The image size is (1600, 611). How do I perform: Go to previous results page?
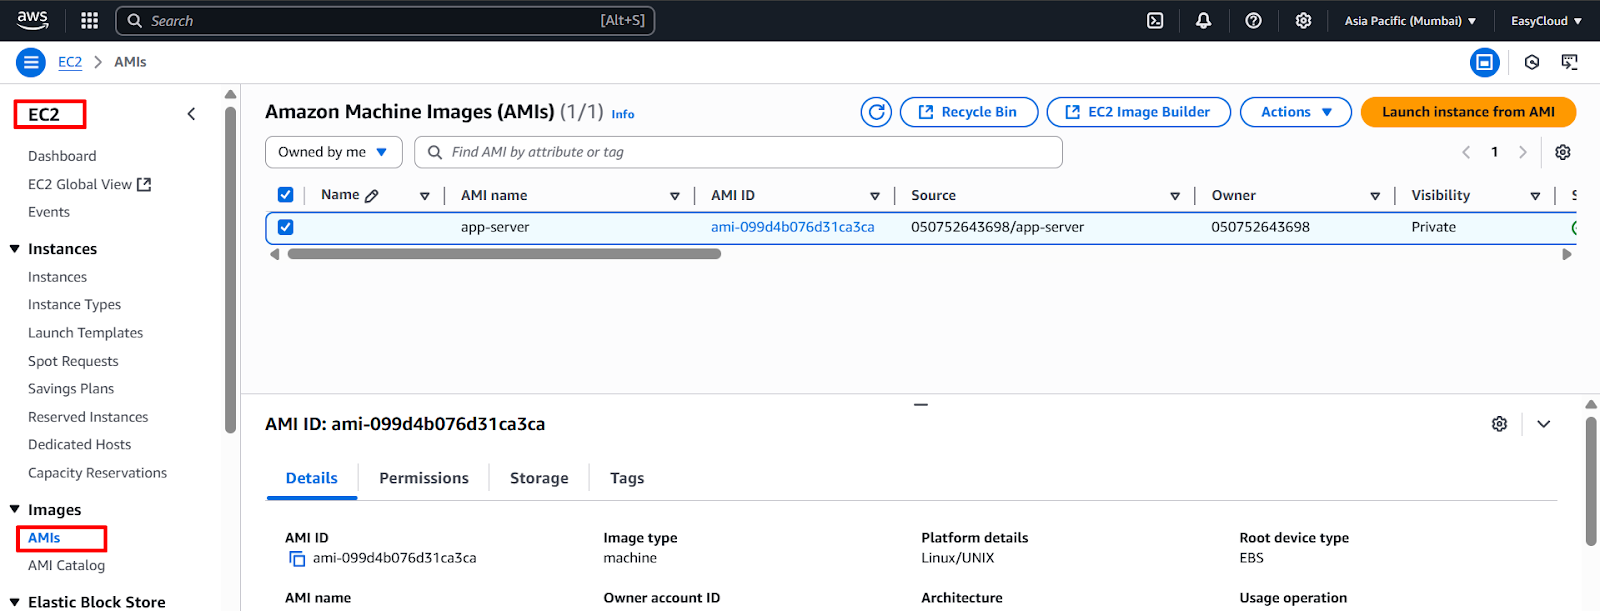pyautogui.click(x=1466, y=152)
